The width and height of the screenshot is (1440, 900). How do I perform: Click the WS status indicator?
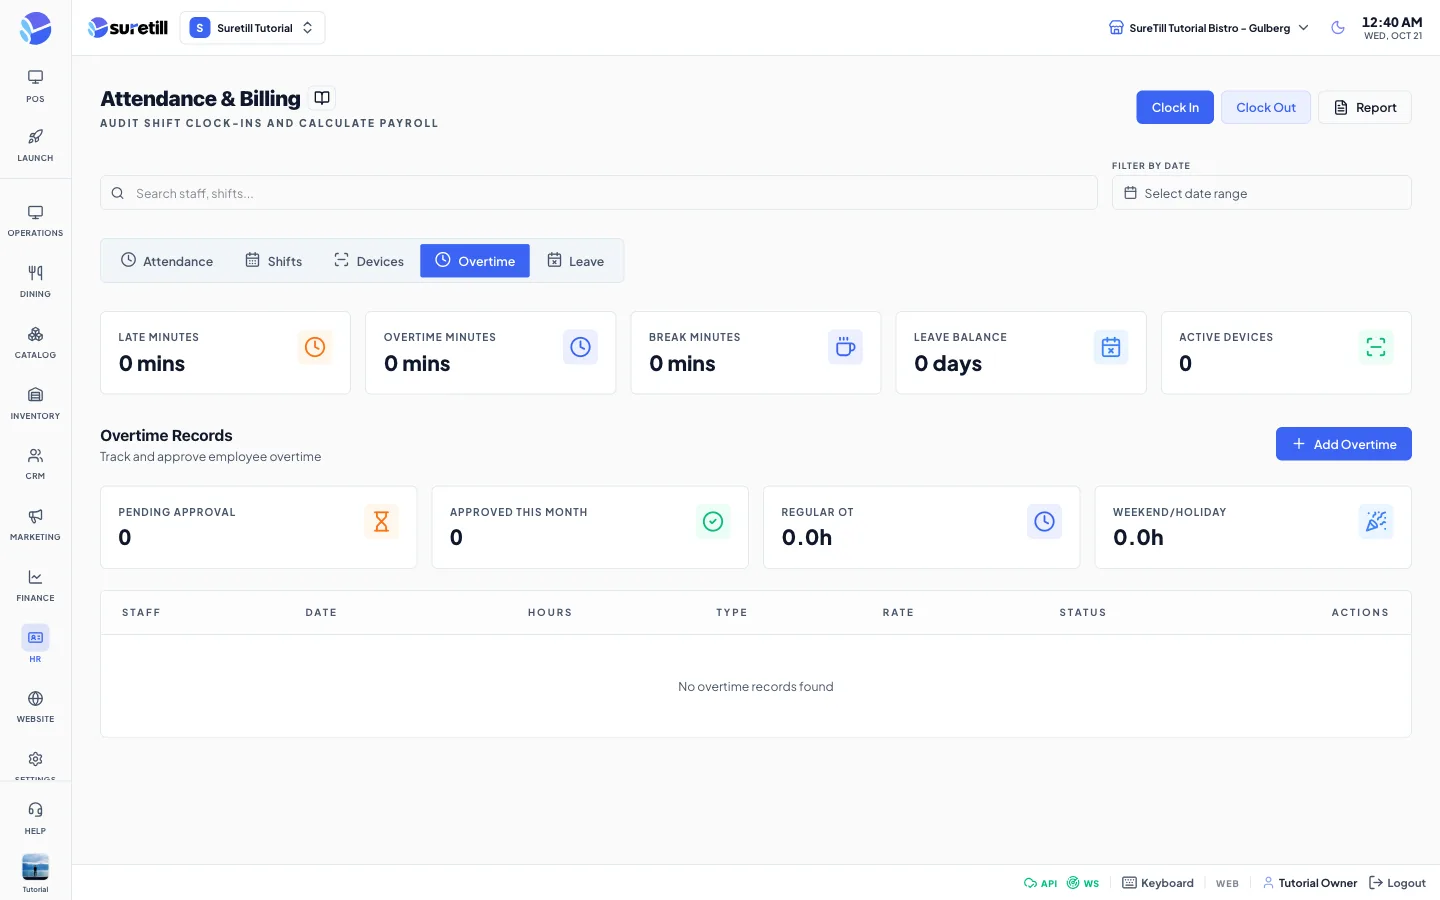click(1083, 883)
